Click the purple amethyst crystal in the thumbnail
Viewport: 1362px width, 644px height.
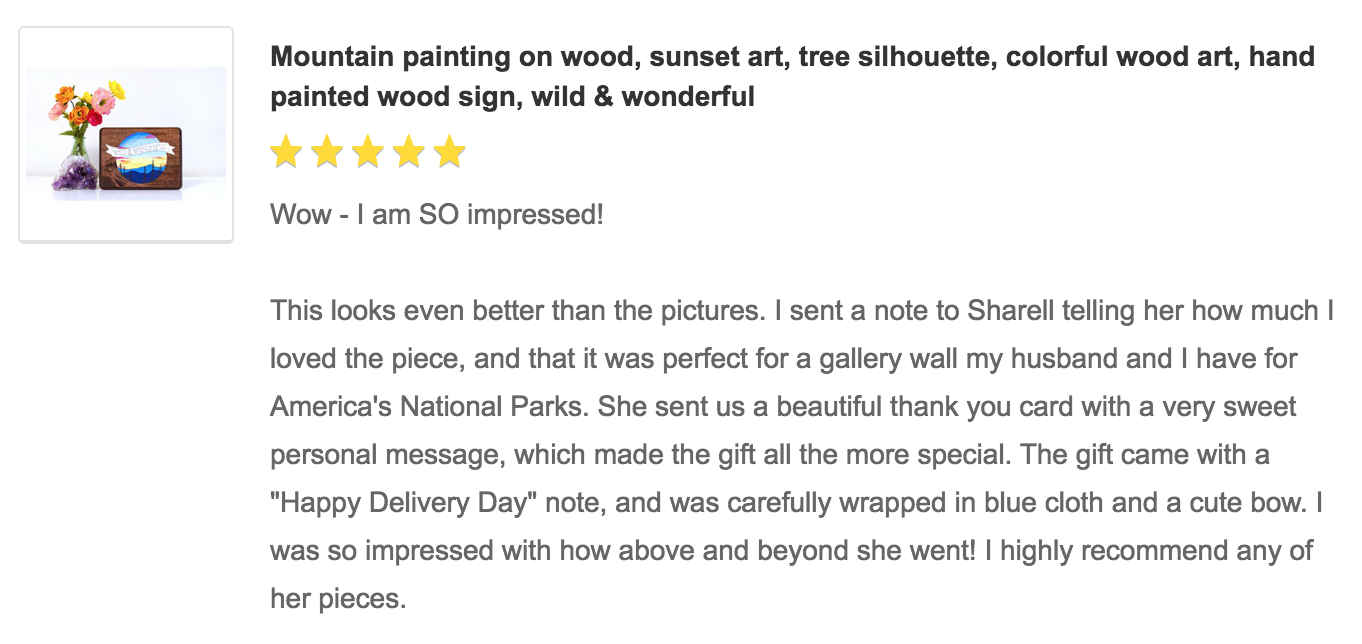click(74, 172)
